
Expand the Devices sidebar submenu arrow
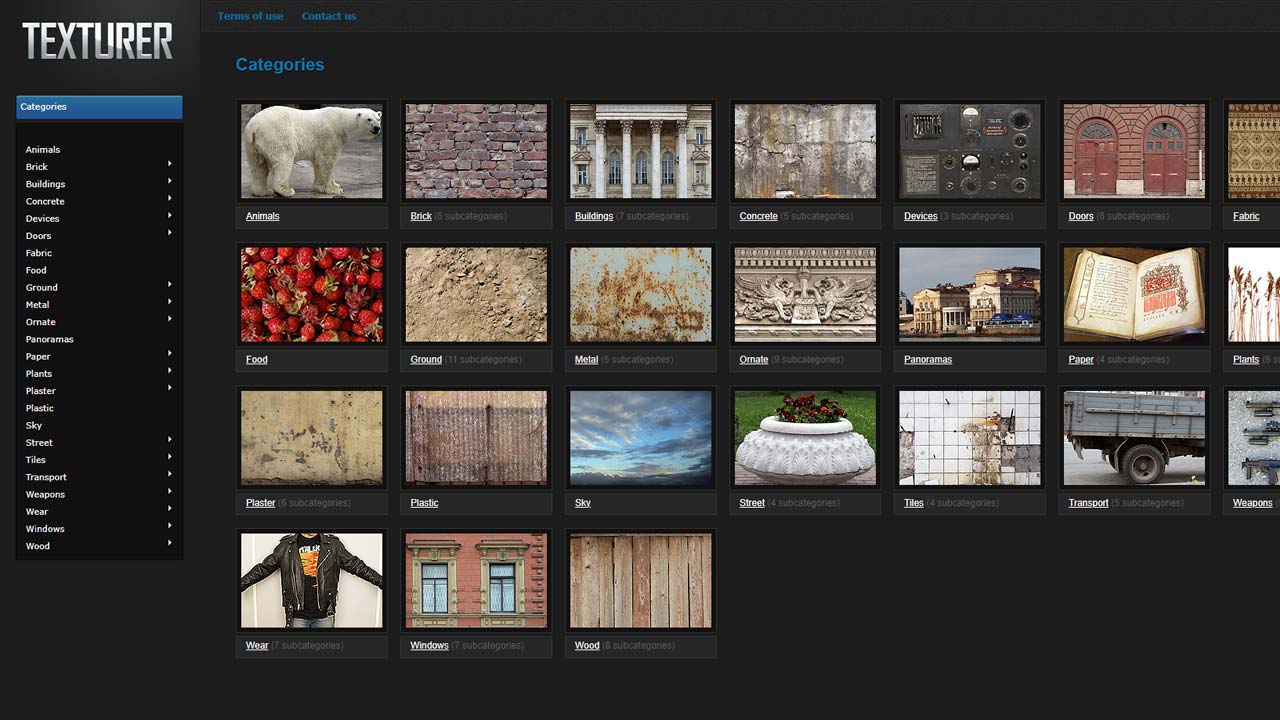pos(170,215)
